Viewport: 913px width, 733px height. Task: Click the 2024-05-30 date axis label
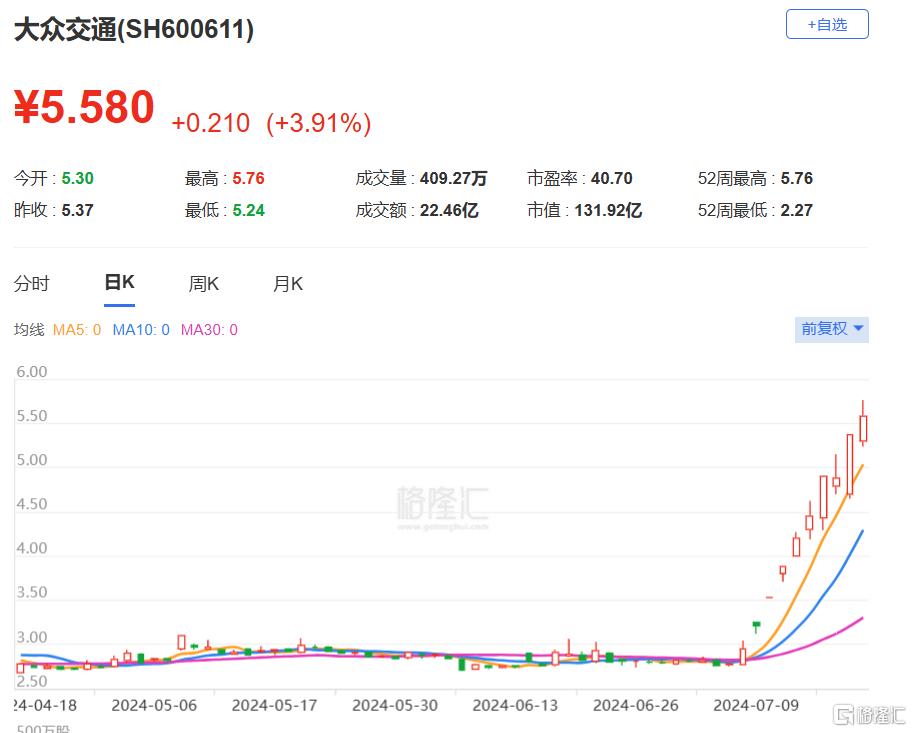coord(395,706)
